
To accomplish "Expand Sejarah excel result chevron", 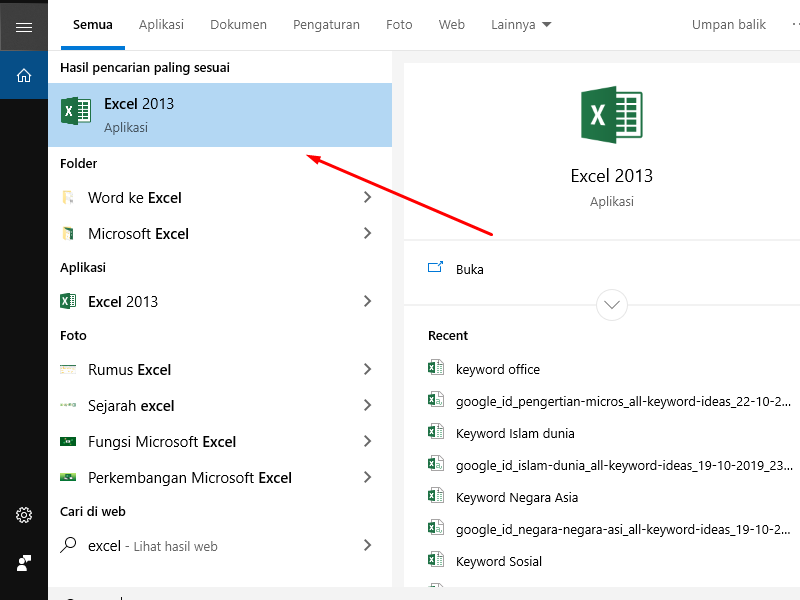I will tap(367, 406).
